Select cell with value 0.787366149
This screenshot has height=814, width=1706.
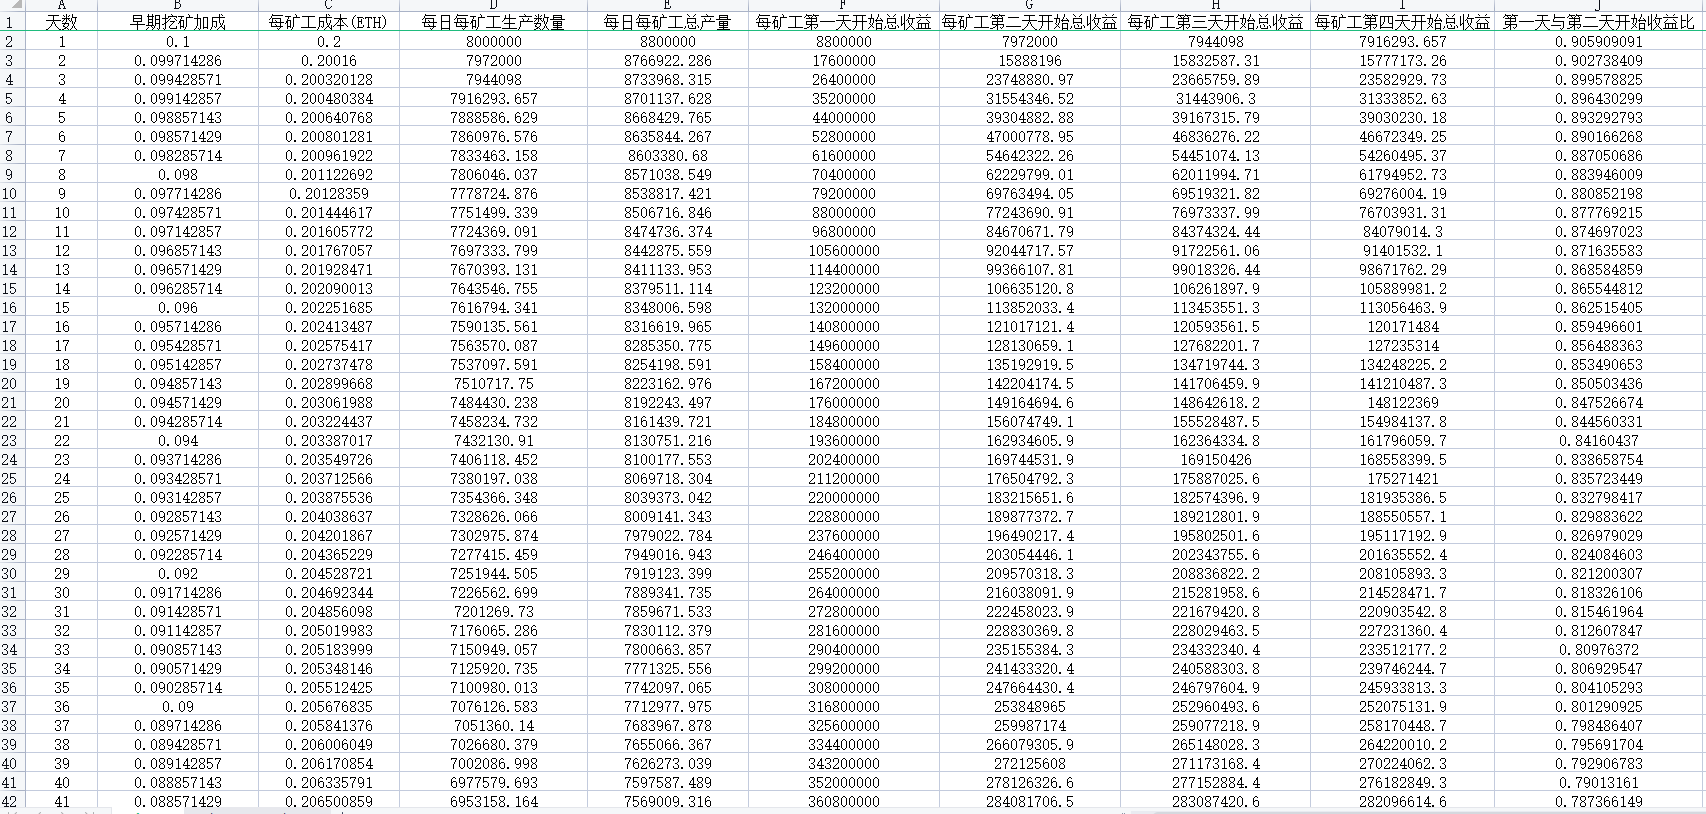(1598, 801)
